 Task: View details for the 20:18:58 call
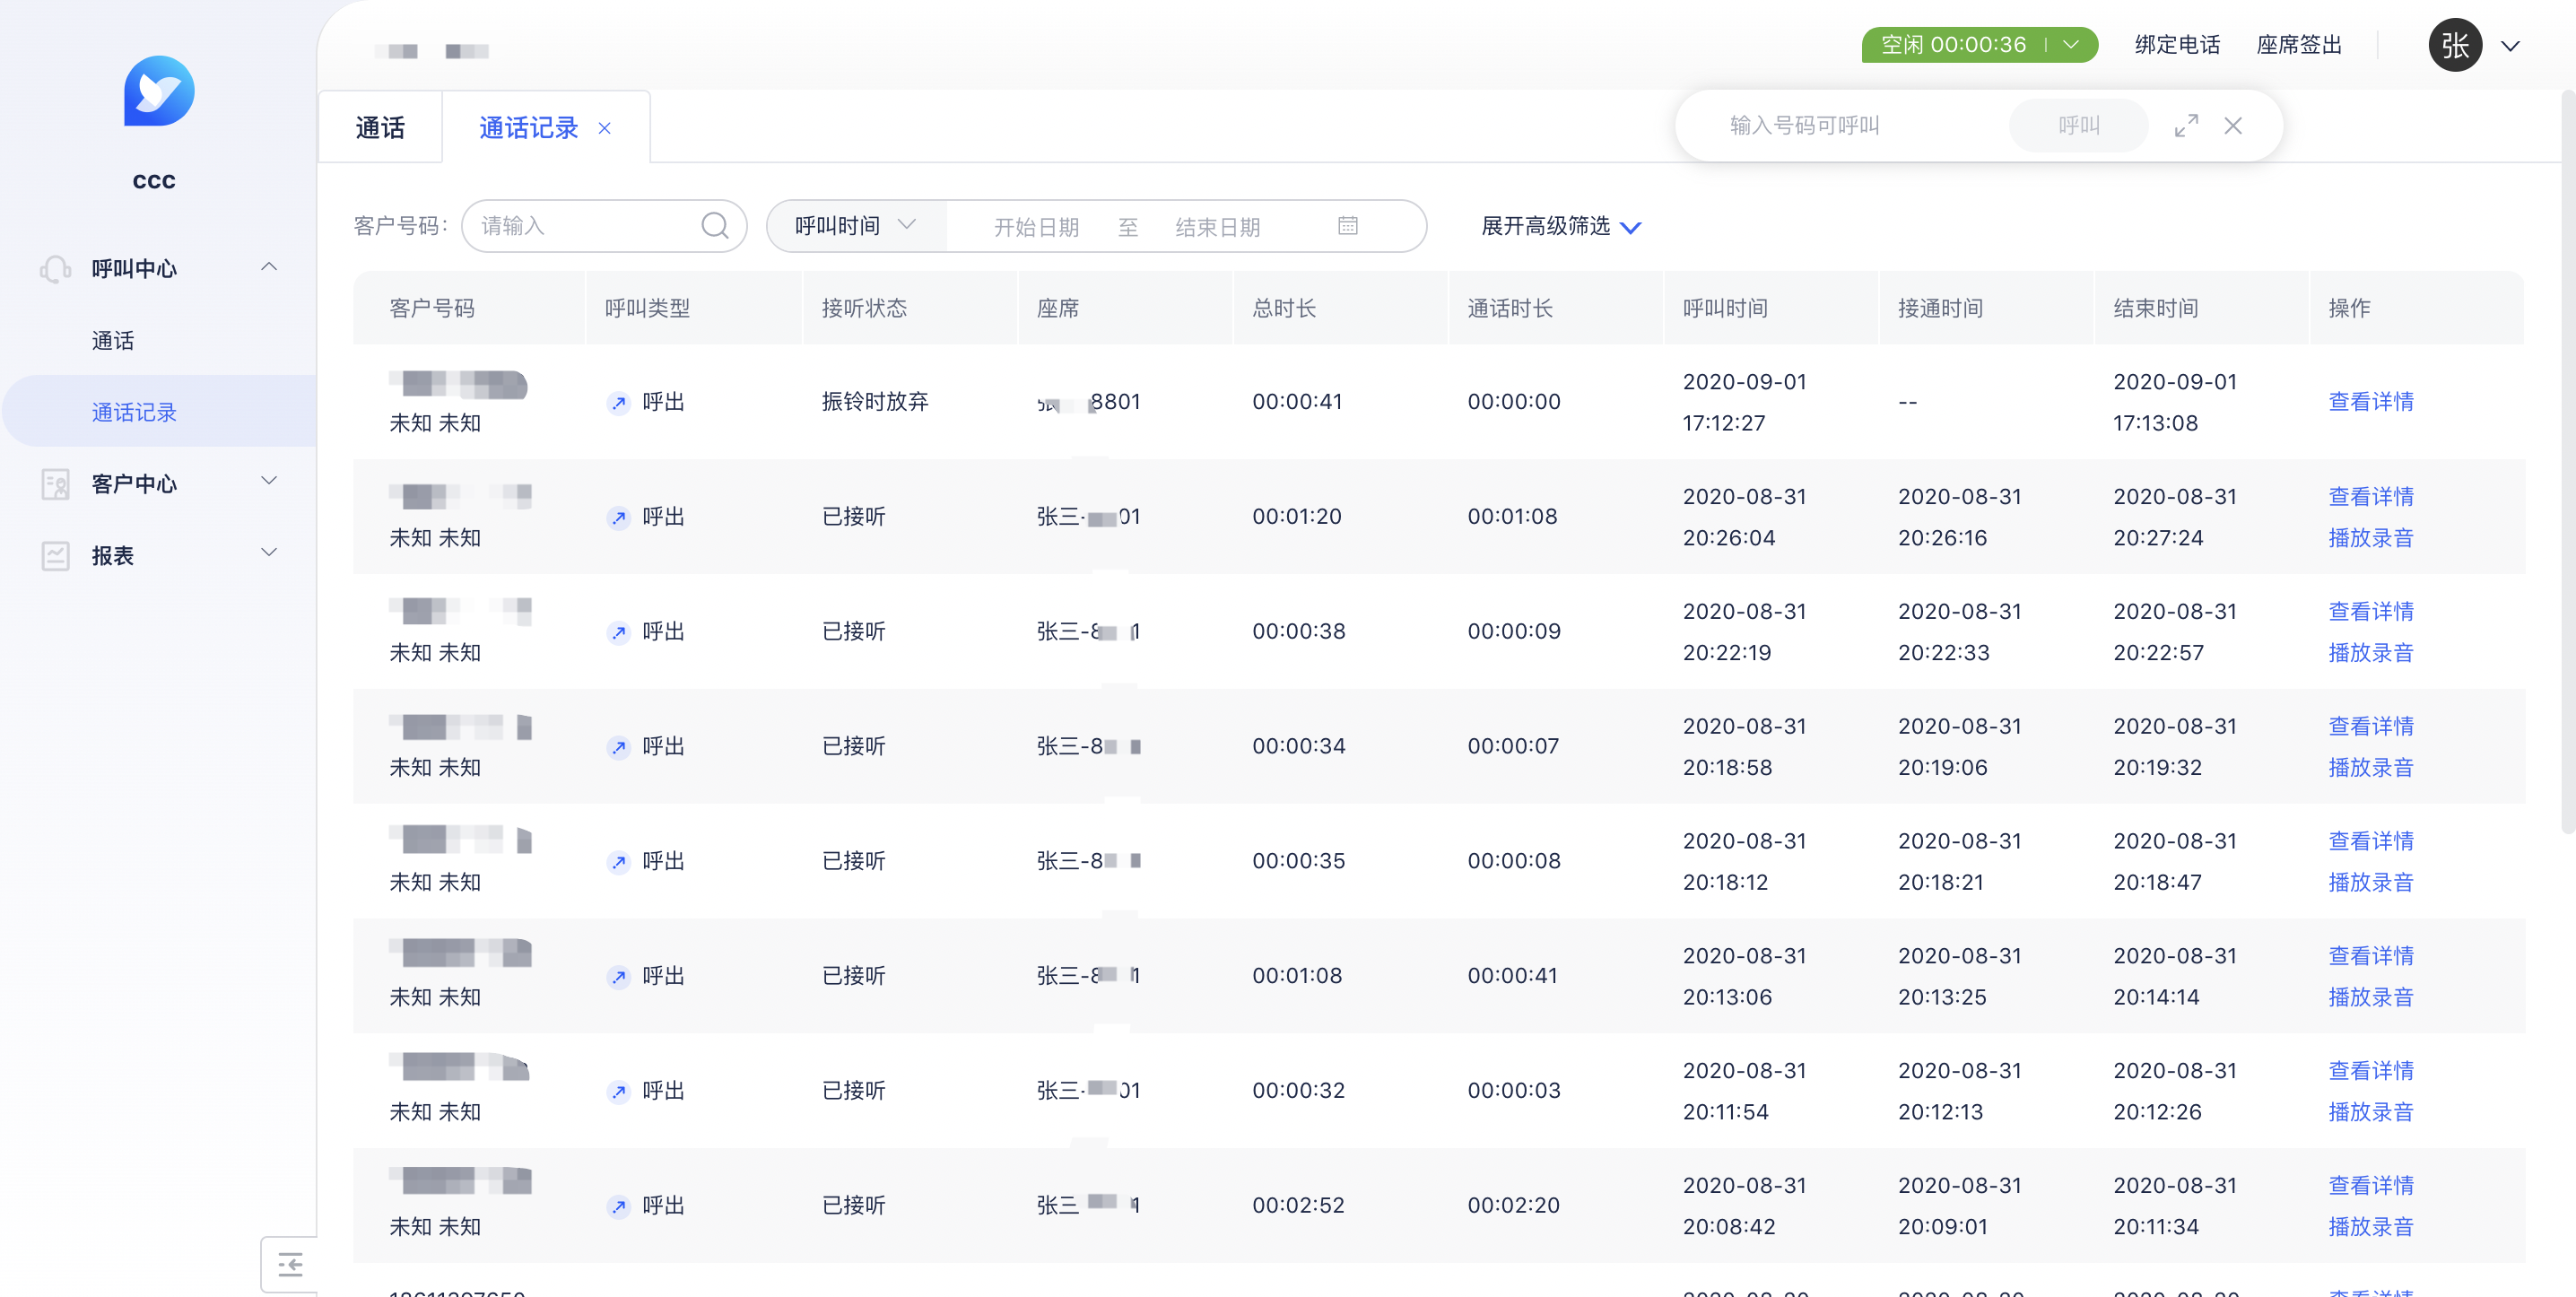click(x=2370, y=726)
